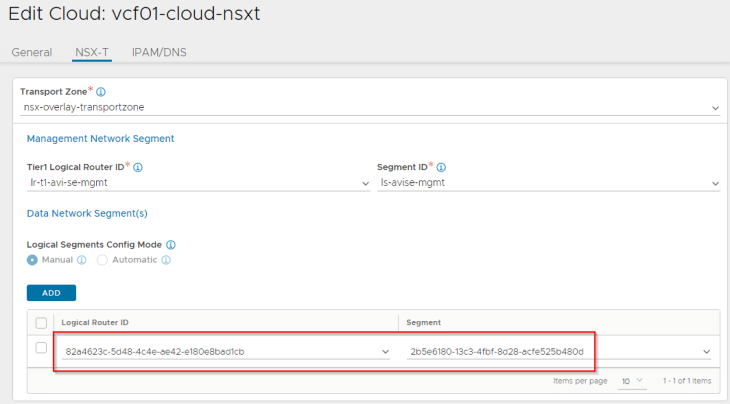
Task: Click info icon beside Transport Zone label
Action: point(101,92)
